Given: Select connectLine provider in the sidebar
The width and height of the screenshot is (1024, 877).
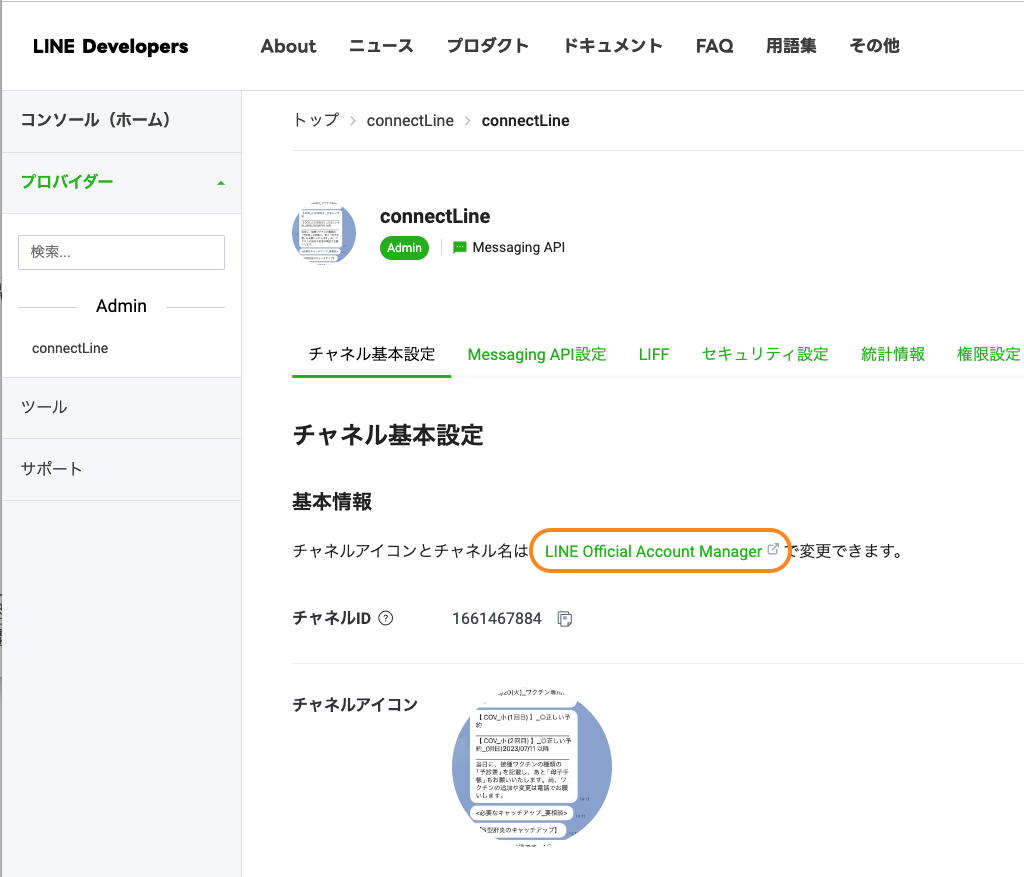Looking at the screenshot, I should (70, 348).
